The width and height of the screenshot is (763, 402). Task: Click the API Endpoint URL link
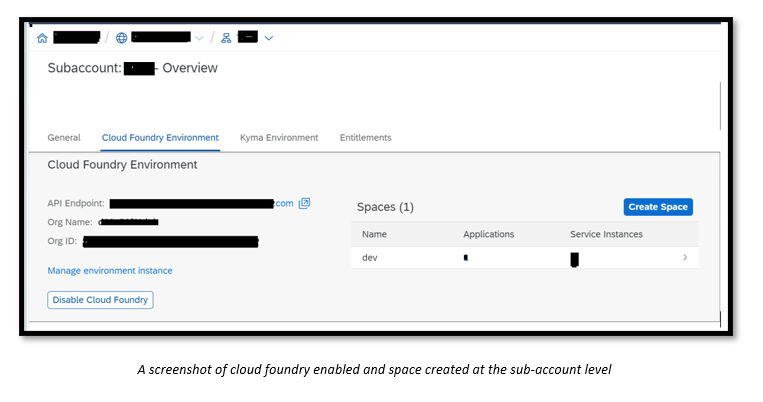coord(200,203)
